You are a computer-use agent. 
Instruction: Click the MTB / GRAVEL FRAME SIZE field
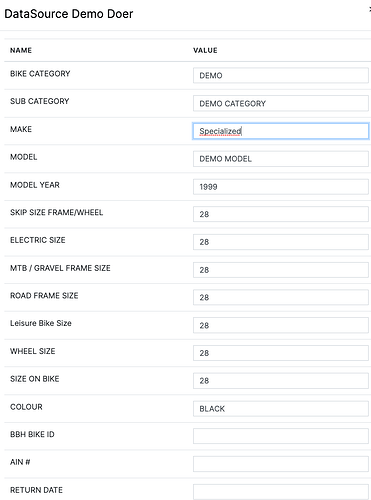point(281,270)
